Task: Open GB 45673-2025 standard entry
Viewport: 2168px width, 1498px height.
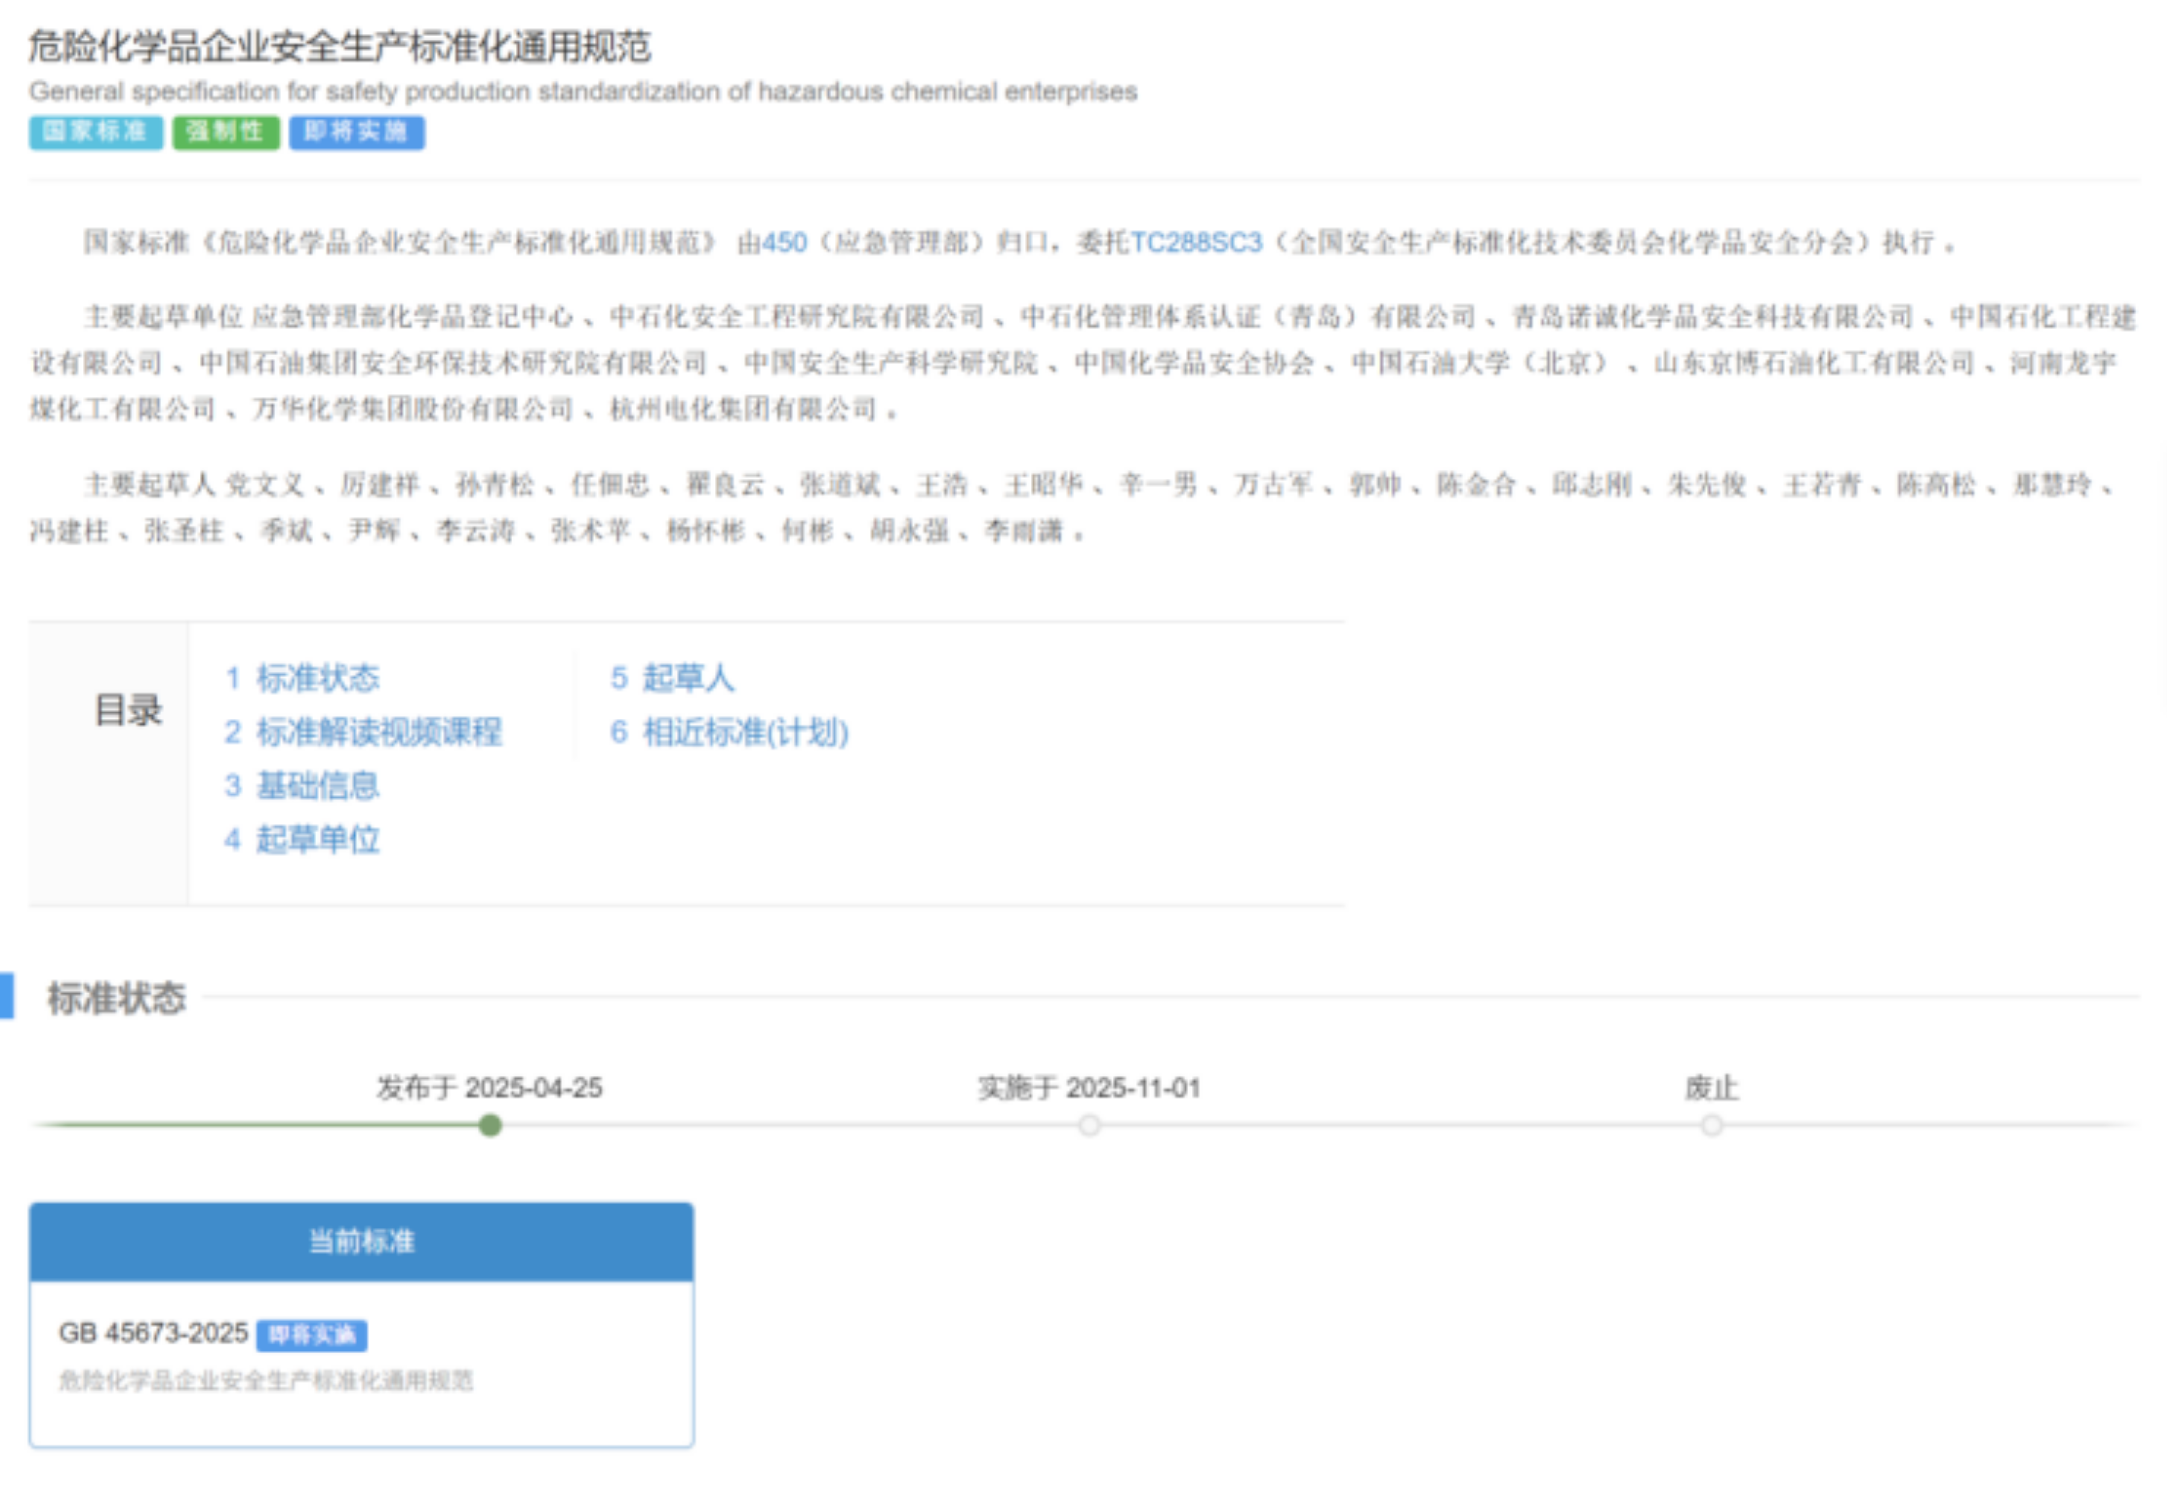Action: point(153,1333)
